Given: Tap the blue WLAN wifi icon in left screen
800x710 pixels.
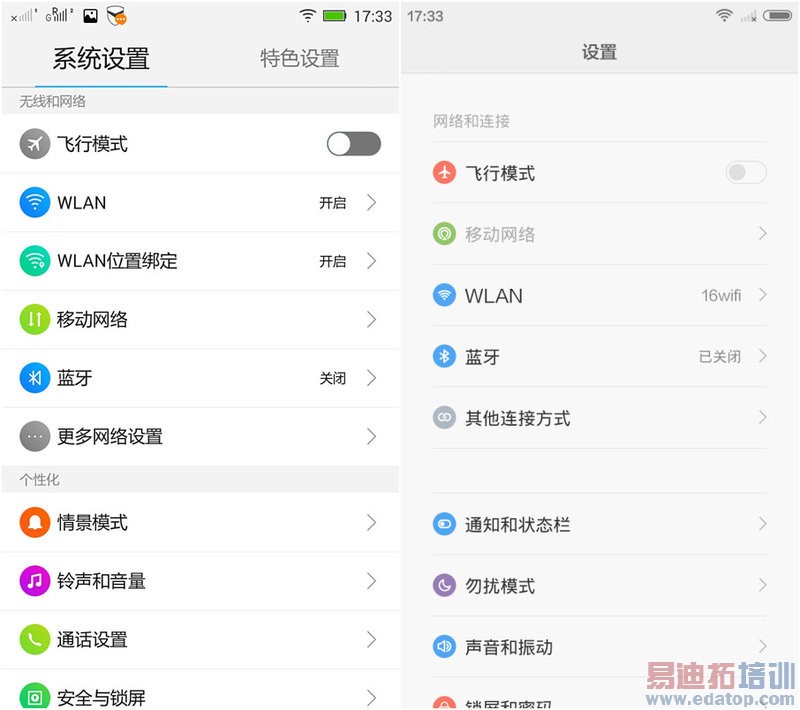Looking at the screenshot, I should pos(35,202).
